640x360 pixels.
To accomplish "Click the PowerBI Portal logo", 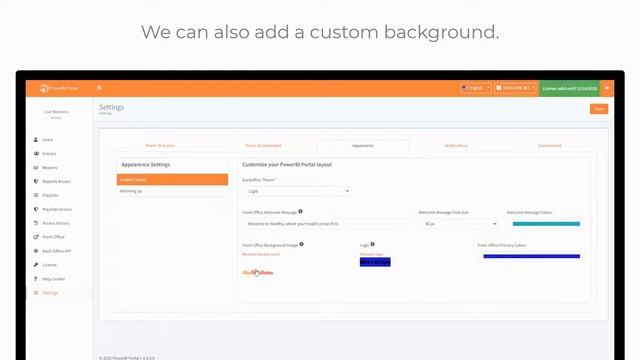I will point(59,88).
